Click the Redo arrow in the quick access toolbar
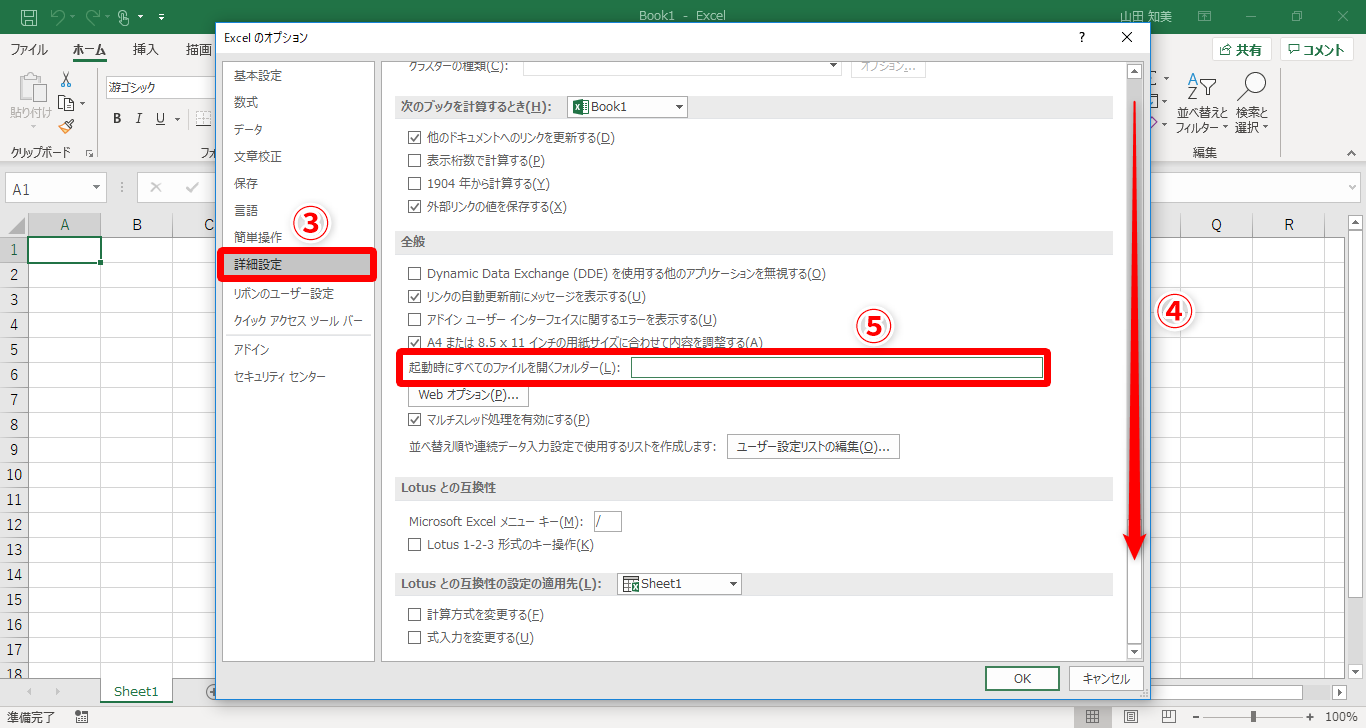Image resolution: width=1366 pixels, height=728 pixels. (91, 17)
